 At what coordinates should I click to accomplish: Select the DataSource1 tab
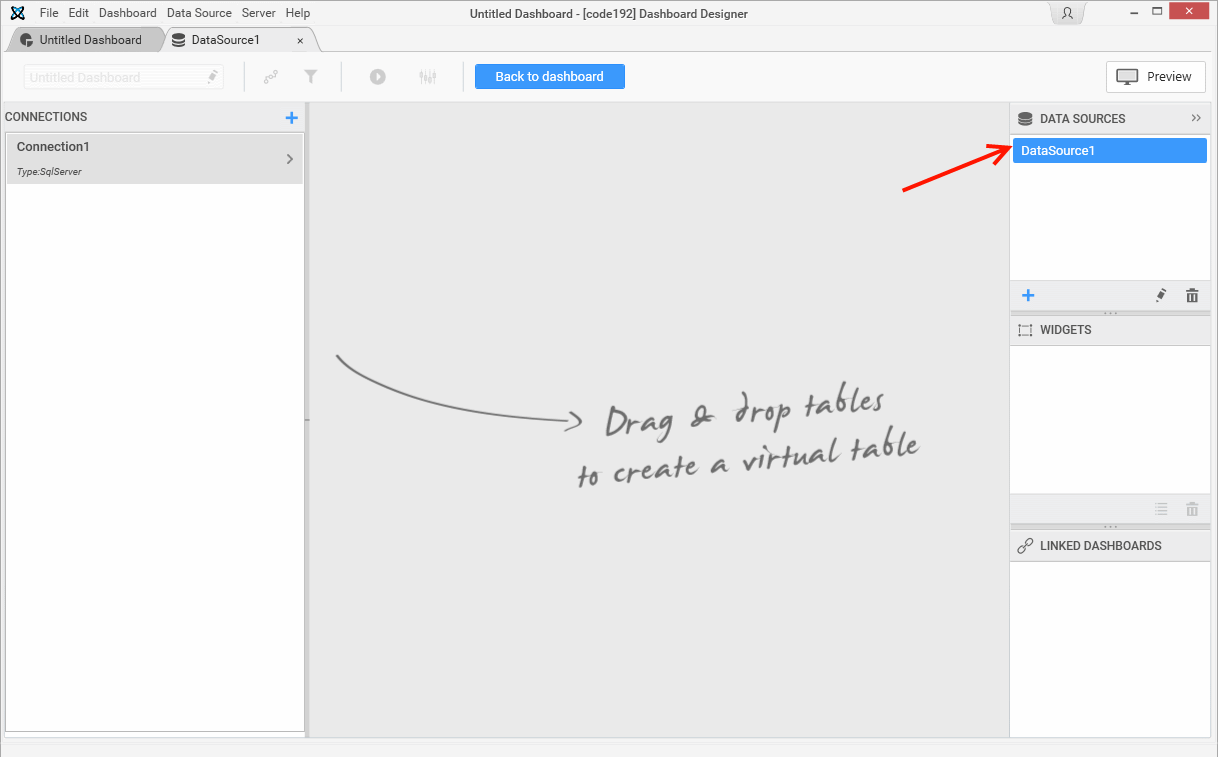tap(238, 40)
